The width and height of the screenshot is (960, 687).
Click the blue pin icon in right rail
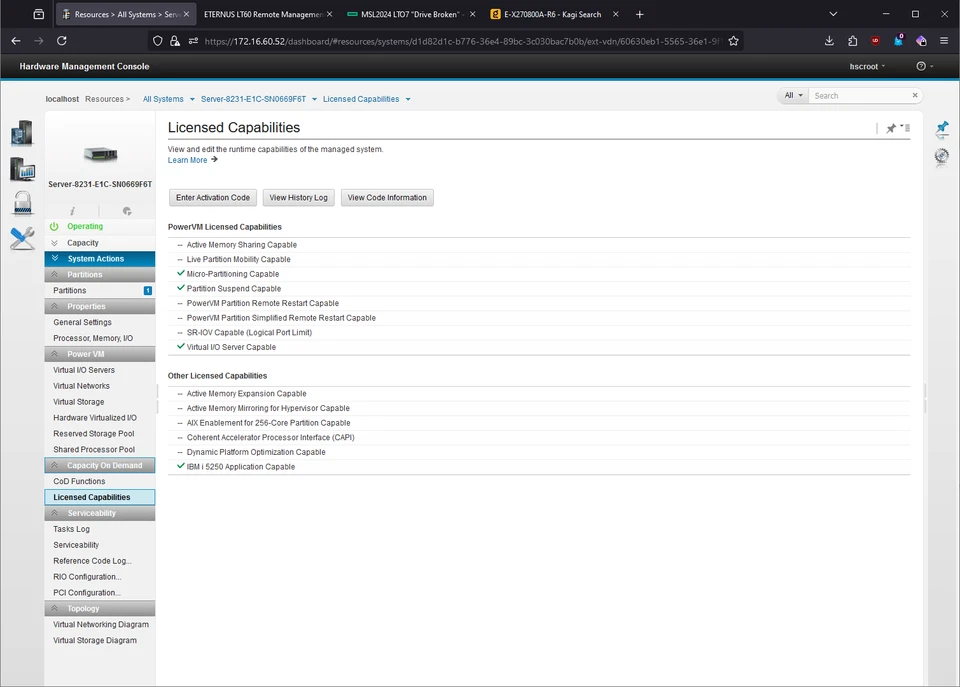(x=942, y=129)
